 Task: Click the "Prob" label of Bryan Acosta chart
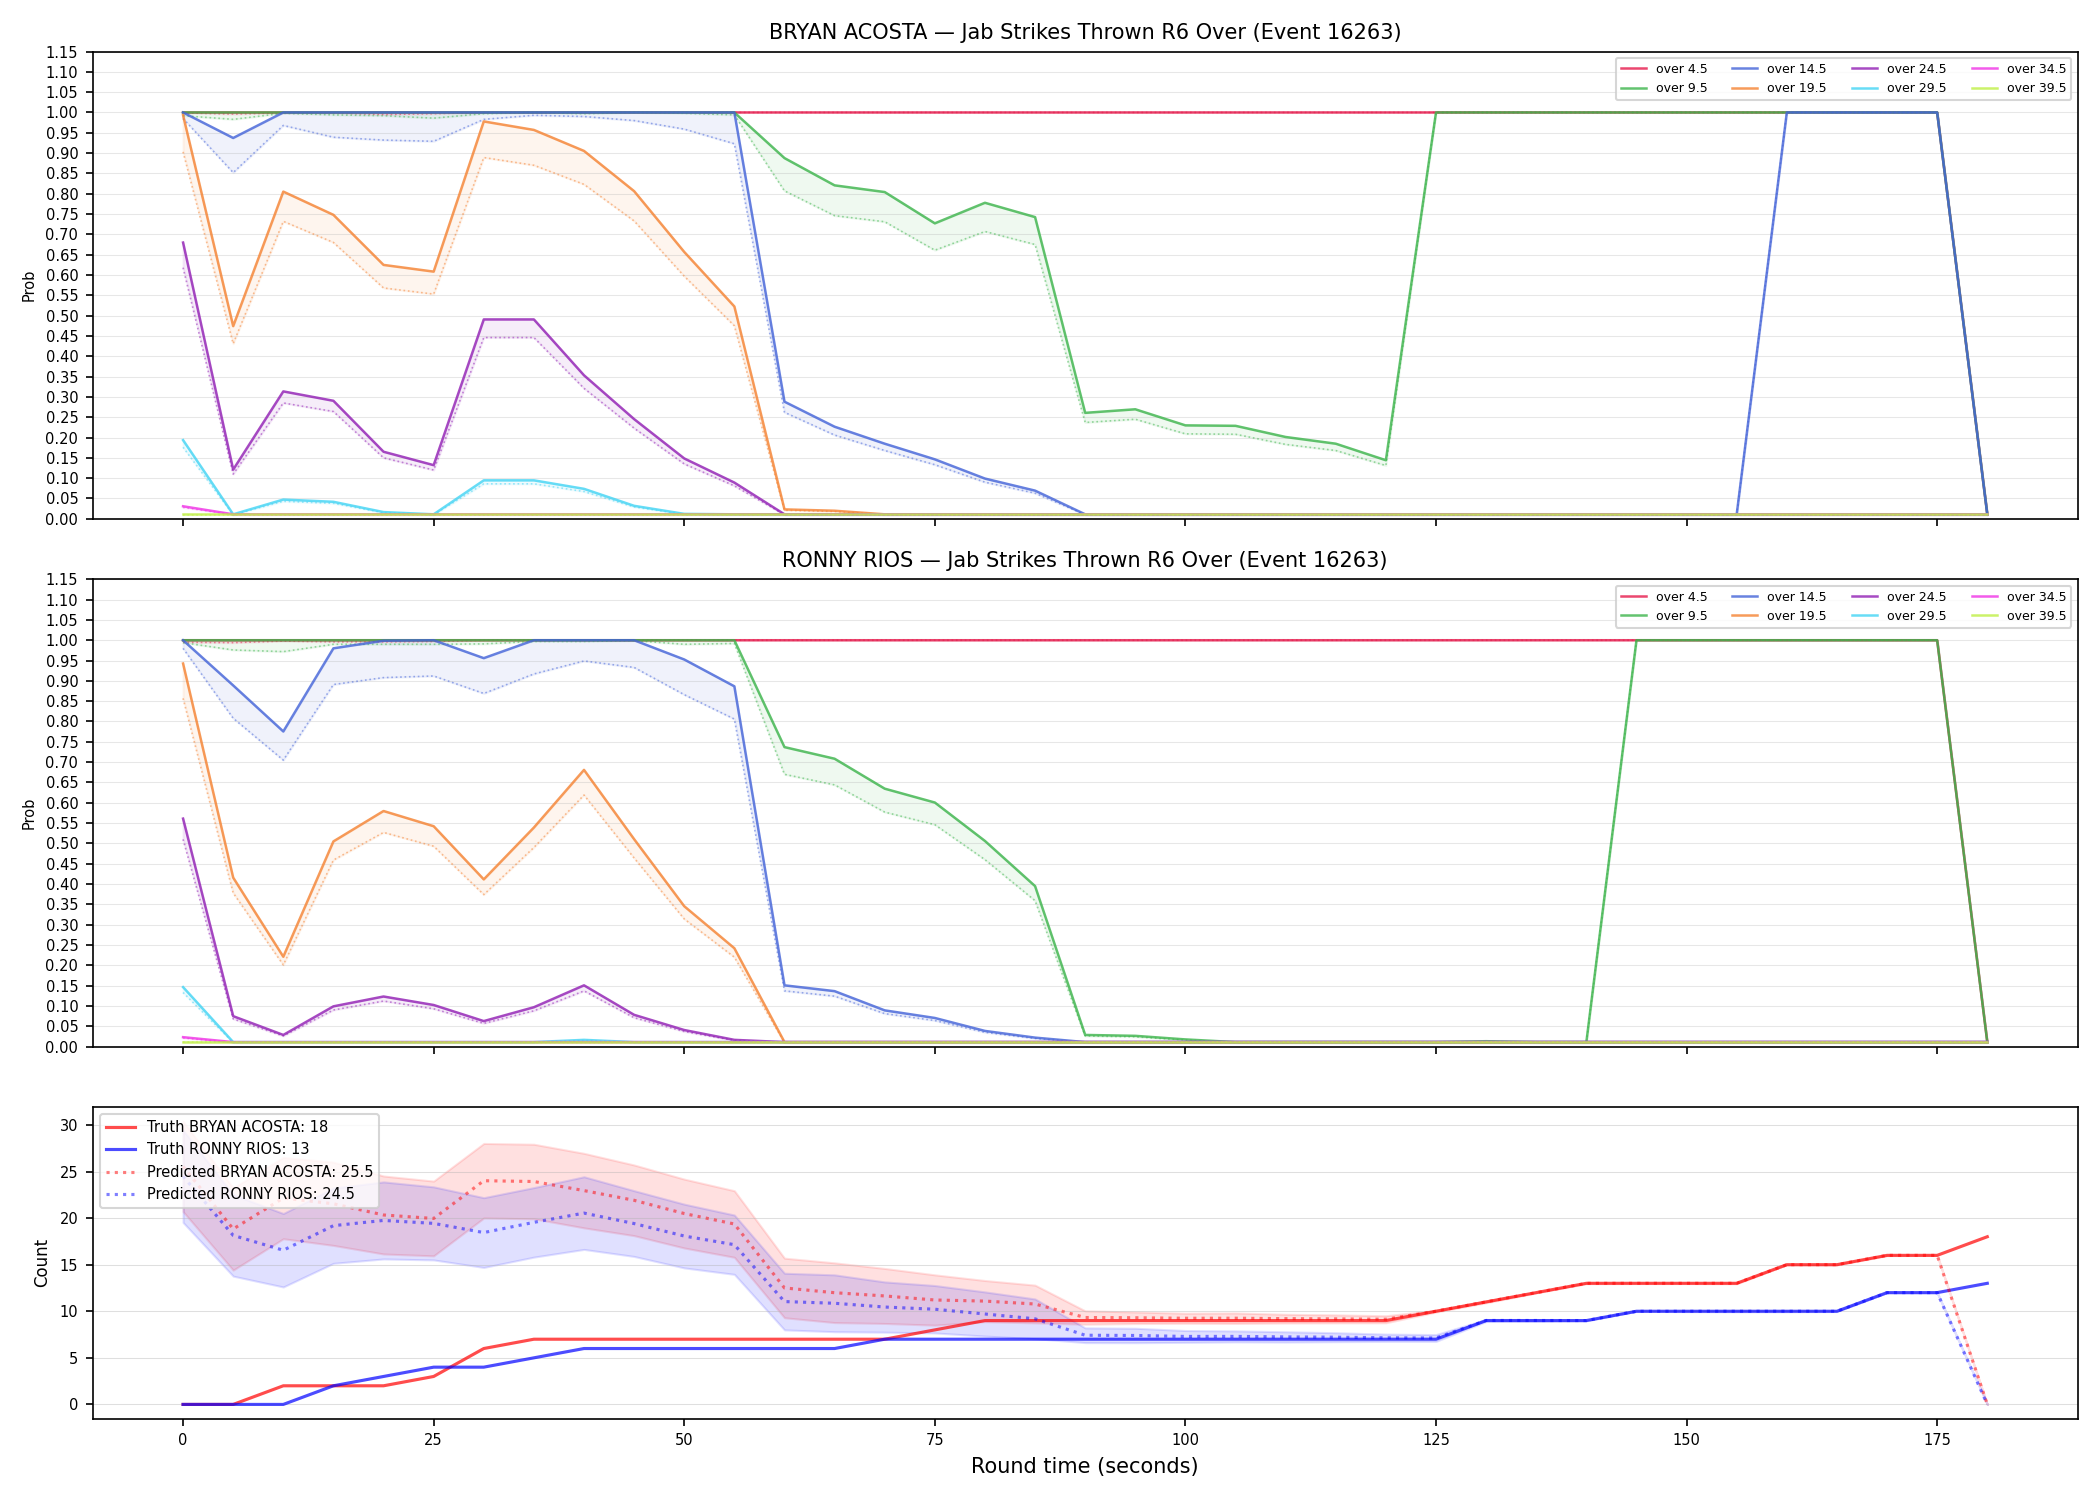tap(29, 286)
